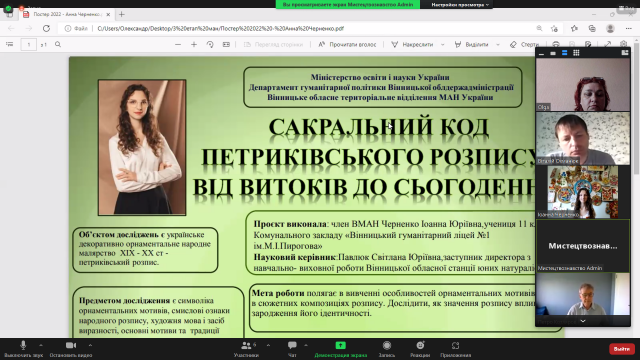Select the 'Накреслити' draw tool

(x=412, y=44)
